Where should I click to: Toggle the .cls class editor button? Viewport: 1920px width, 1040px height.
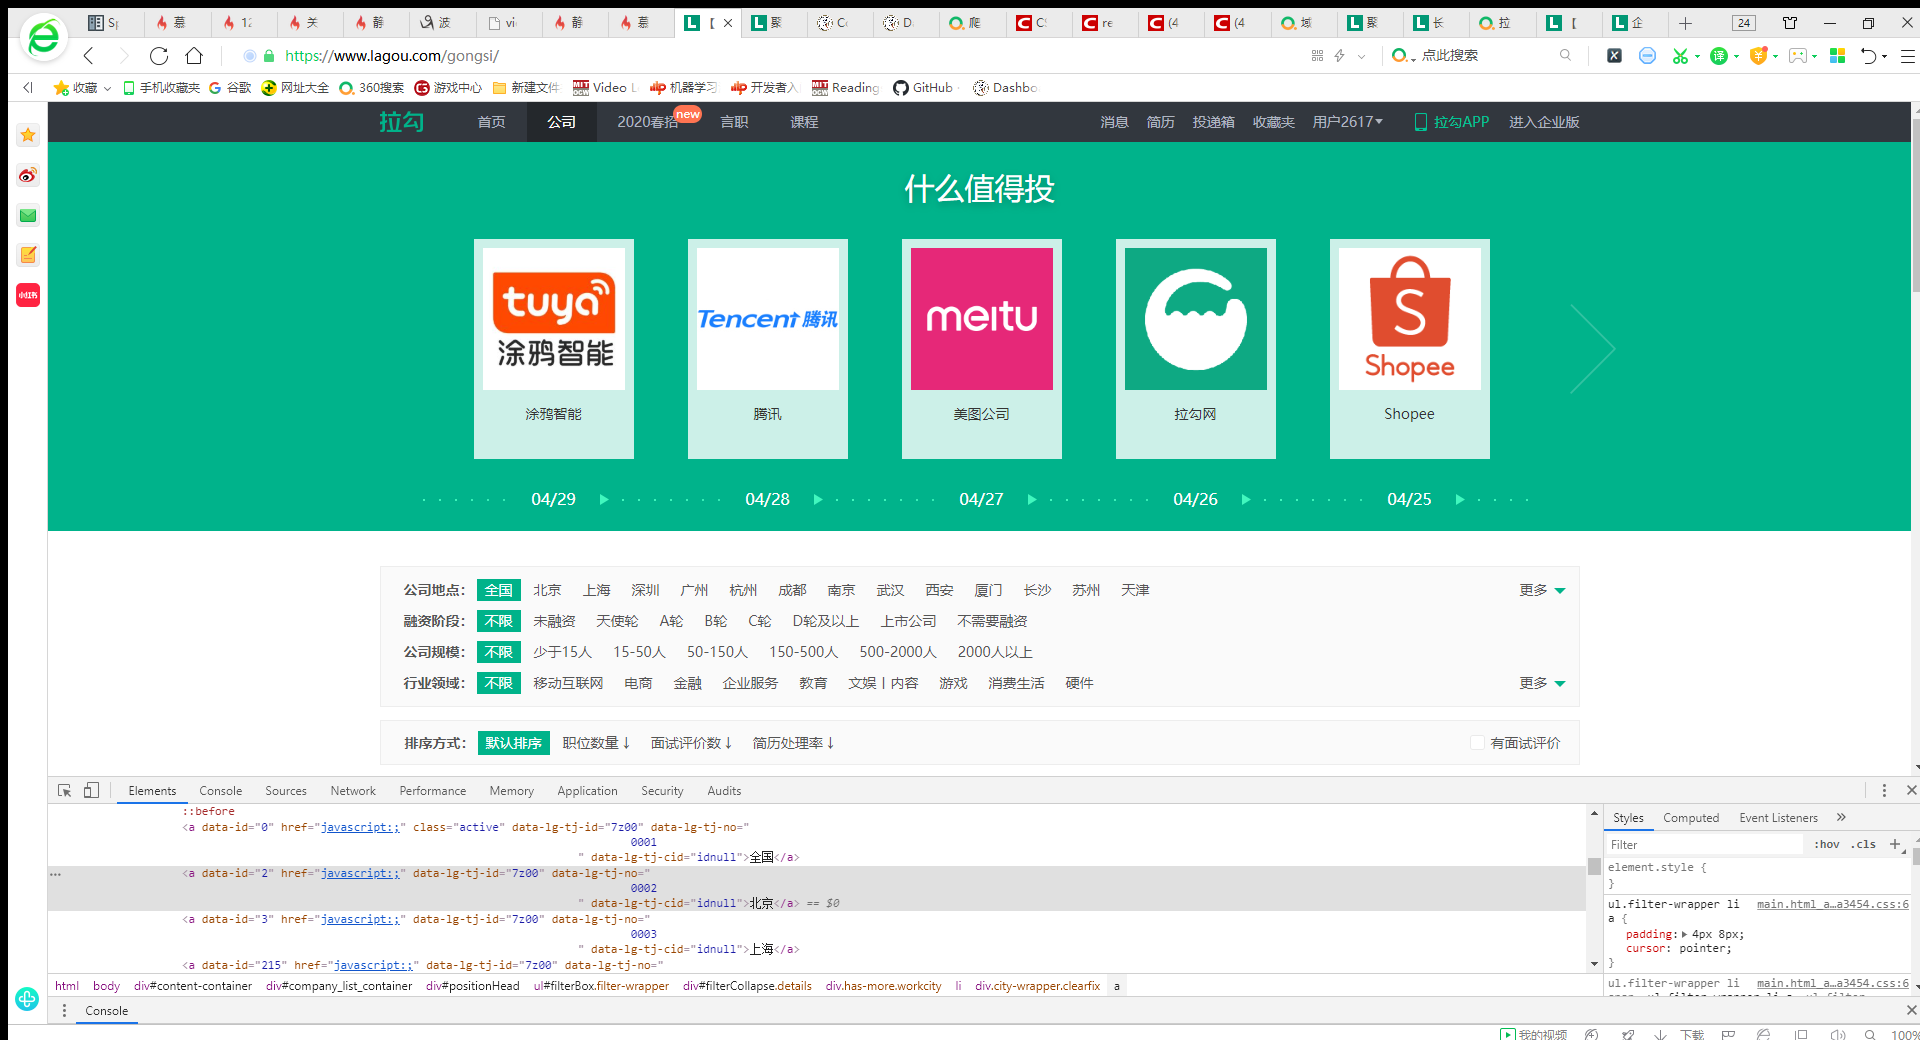[x=1863, y=844]
